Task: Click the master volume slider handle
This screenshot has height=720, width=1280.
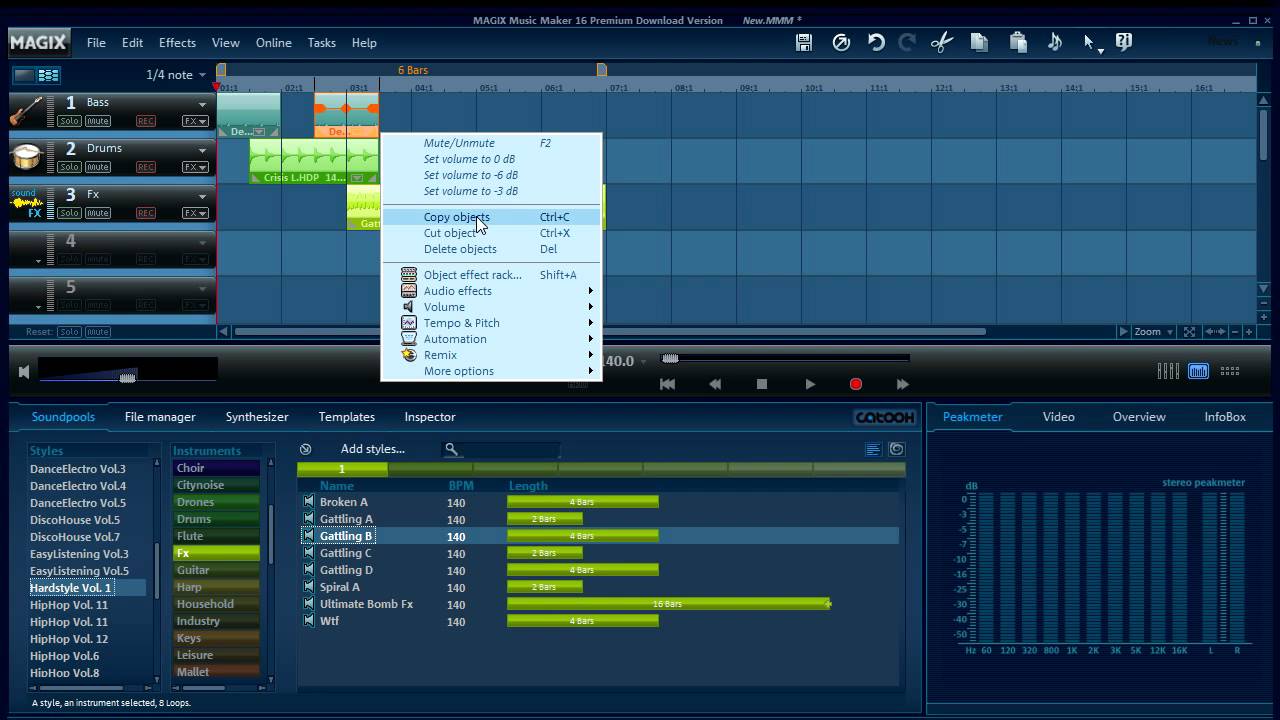Action: [127, 377]
